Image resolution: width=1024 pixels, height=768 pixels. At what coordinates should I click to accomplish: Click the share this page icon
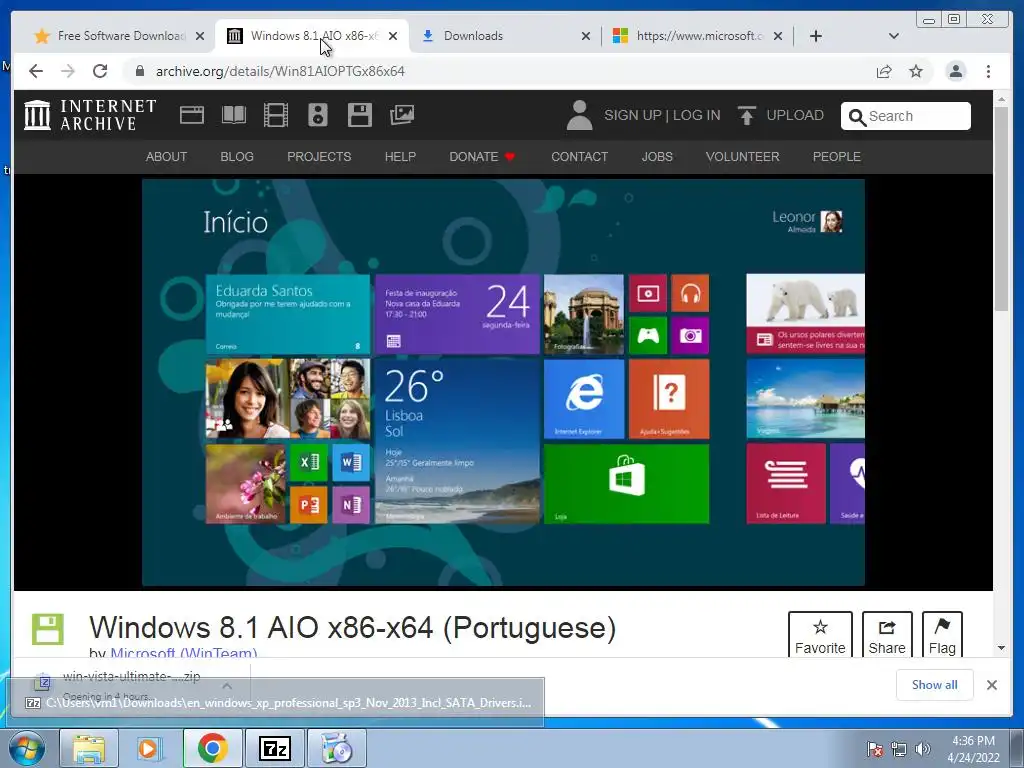[x=884, y=71]
